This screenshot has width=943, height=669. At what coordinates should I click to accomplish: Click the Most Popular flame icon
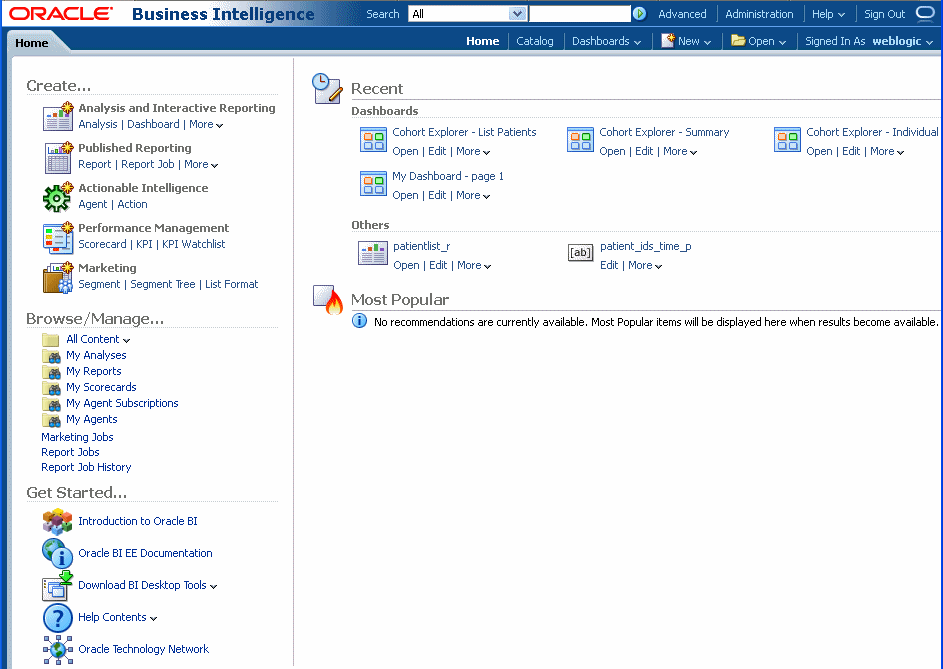click(x=328, y=300)
